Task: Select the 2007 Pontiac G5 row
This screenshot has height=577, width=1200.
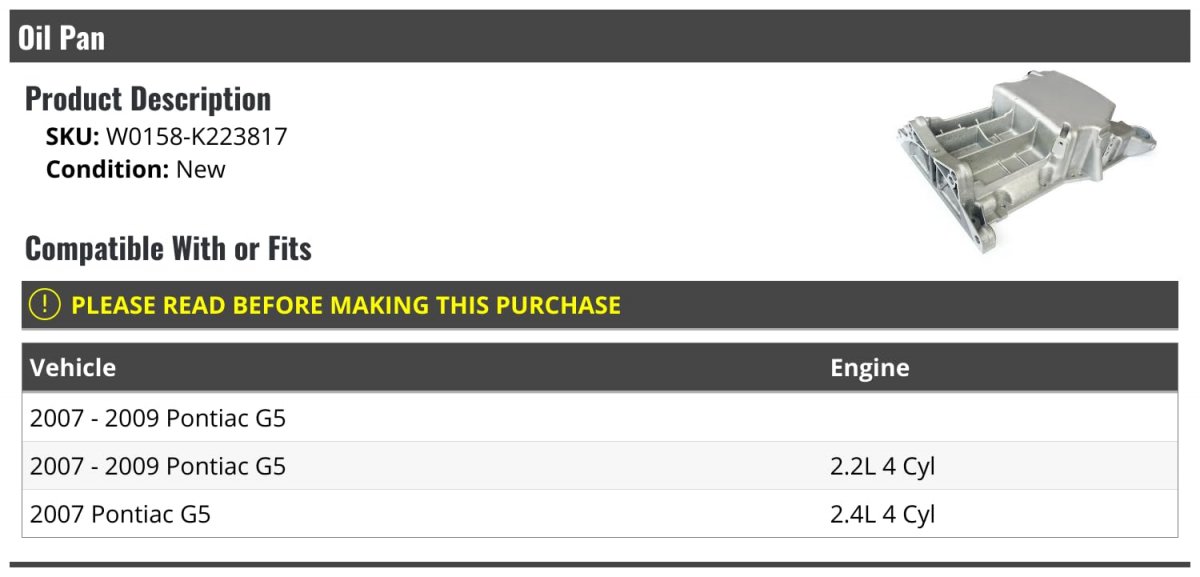Action: coord(600,514)
